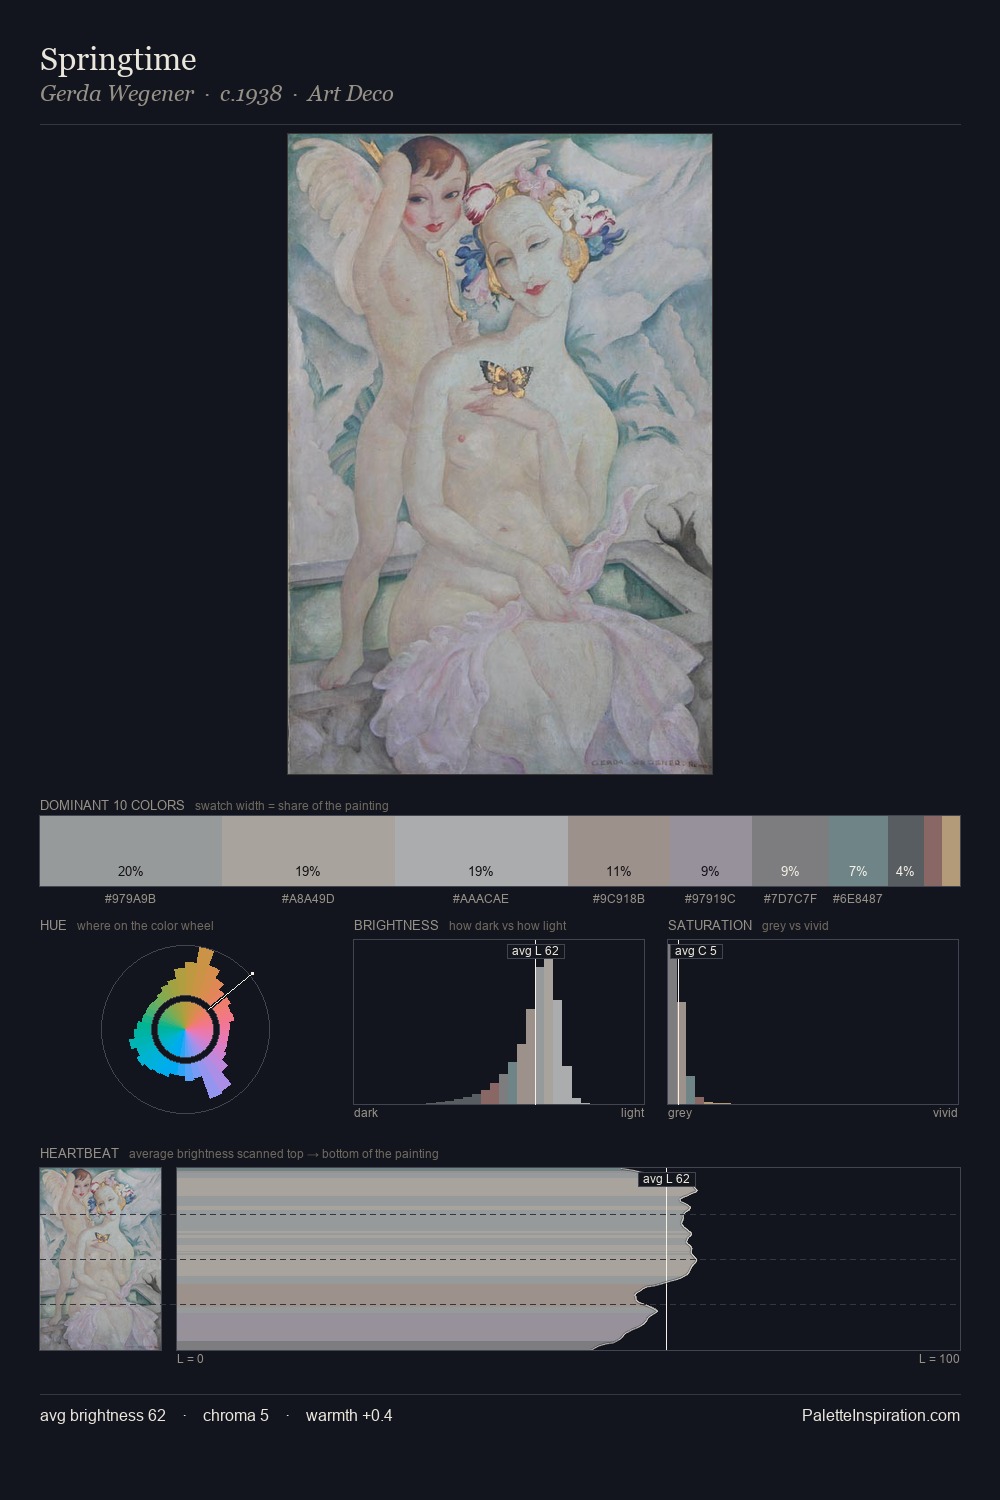Pick the #6E8487 teal swatch
This screenshot has height=1500, width=1000.
click(858, 851)
